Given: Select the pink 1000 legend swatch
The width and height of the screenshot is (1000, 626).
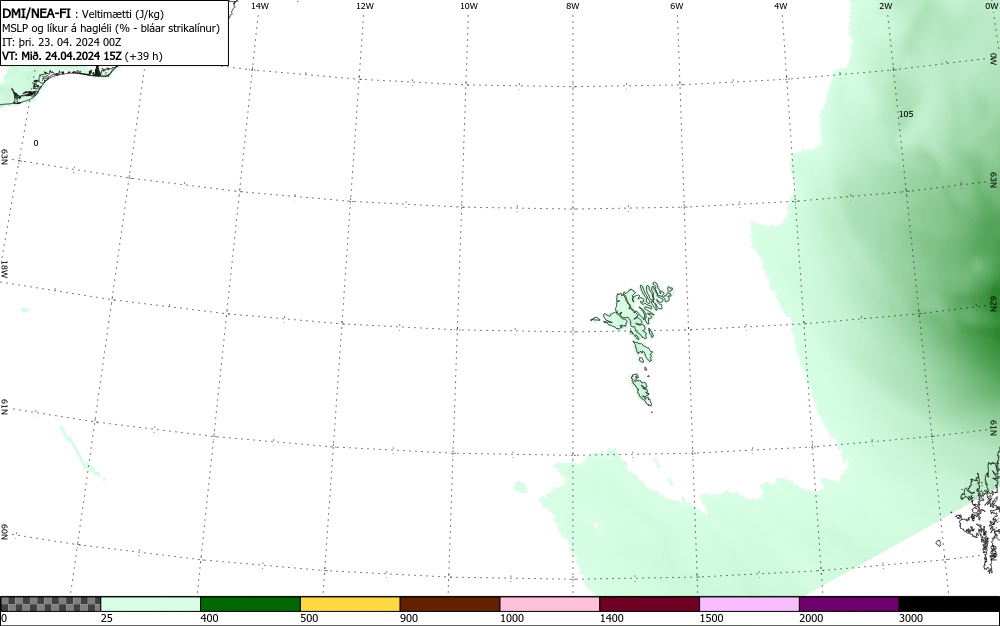Looking at the screenshot, I should [550, 604].
